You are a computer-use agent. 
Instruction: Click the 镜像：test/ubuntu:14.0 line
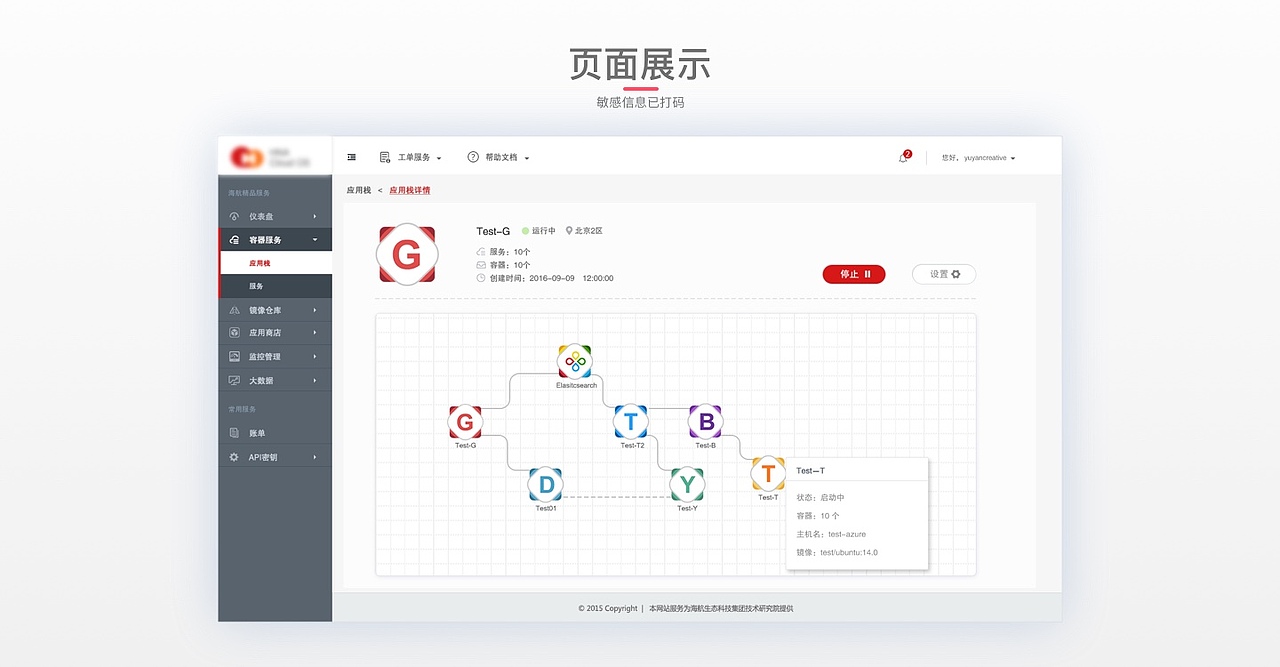pyautogui.click(x=837, y=552)
